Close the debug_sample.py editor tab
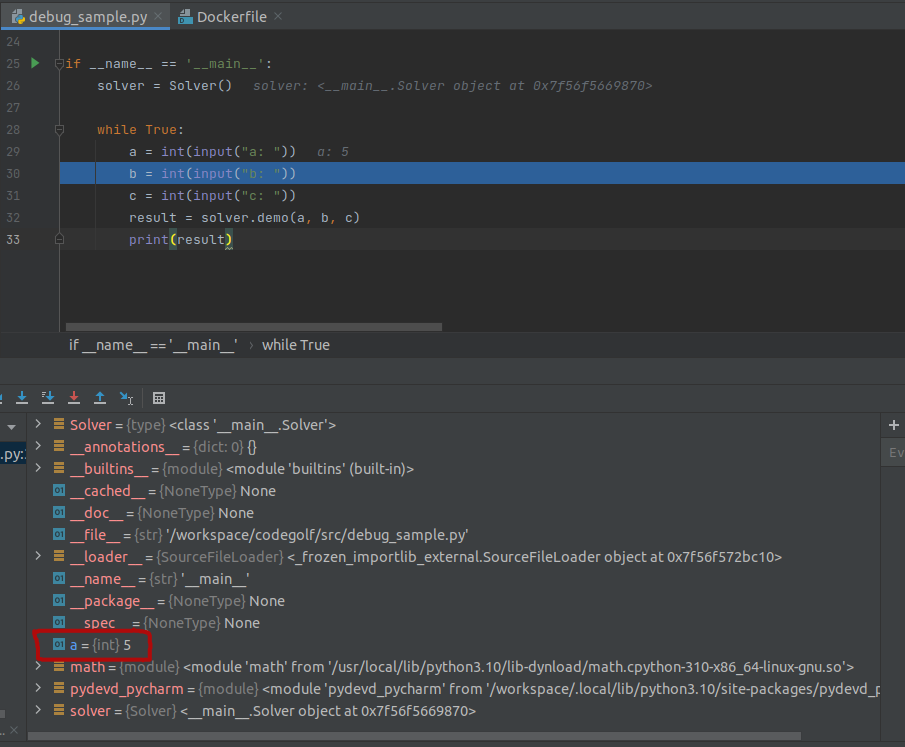The width and height of the screenshot is (905, 747). pyautogui.click(x=157, y=16)
